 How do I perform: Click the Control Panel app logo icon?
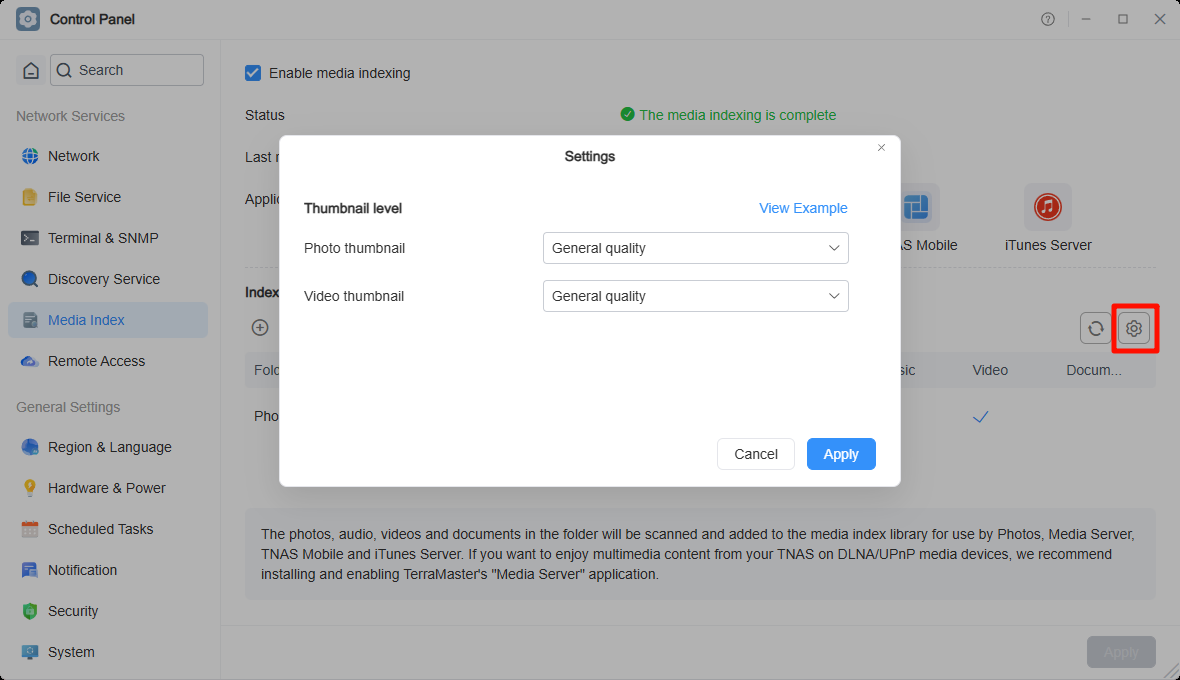pos(27,19)
